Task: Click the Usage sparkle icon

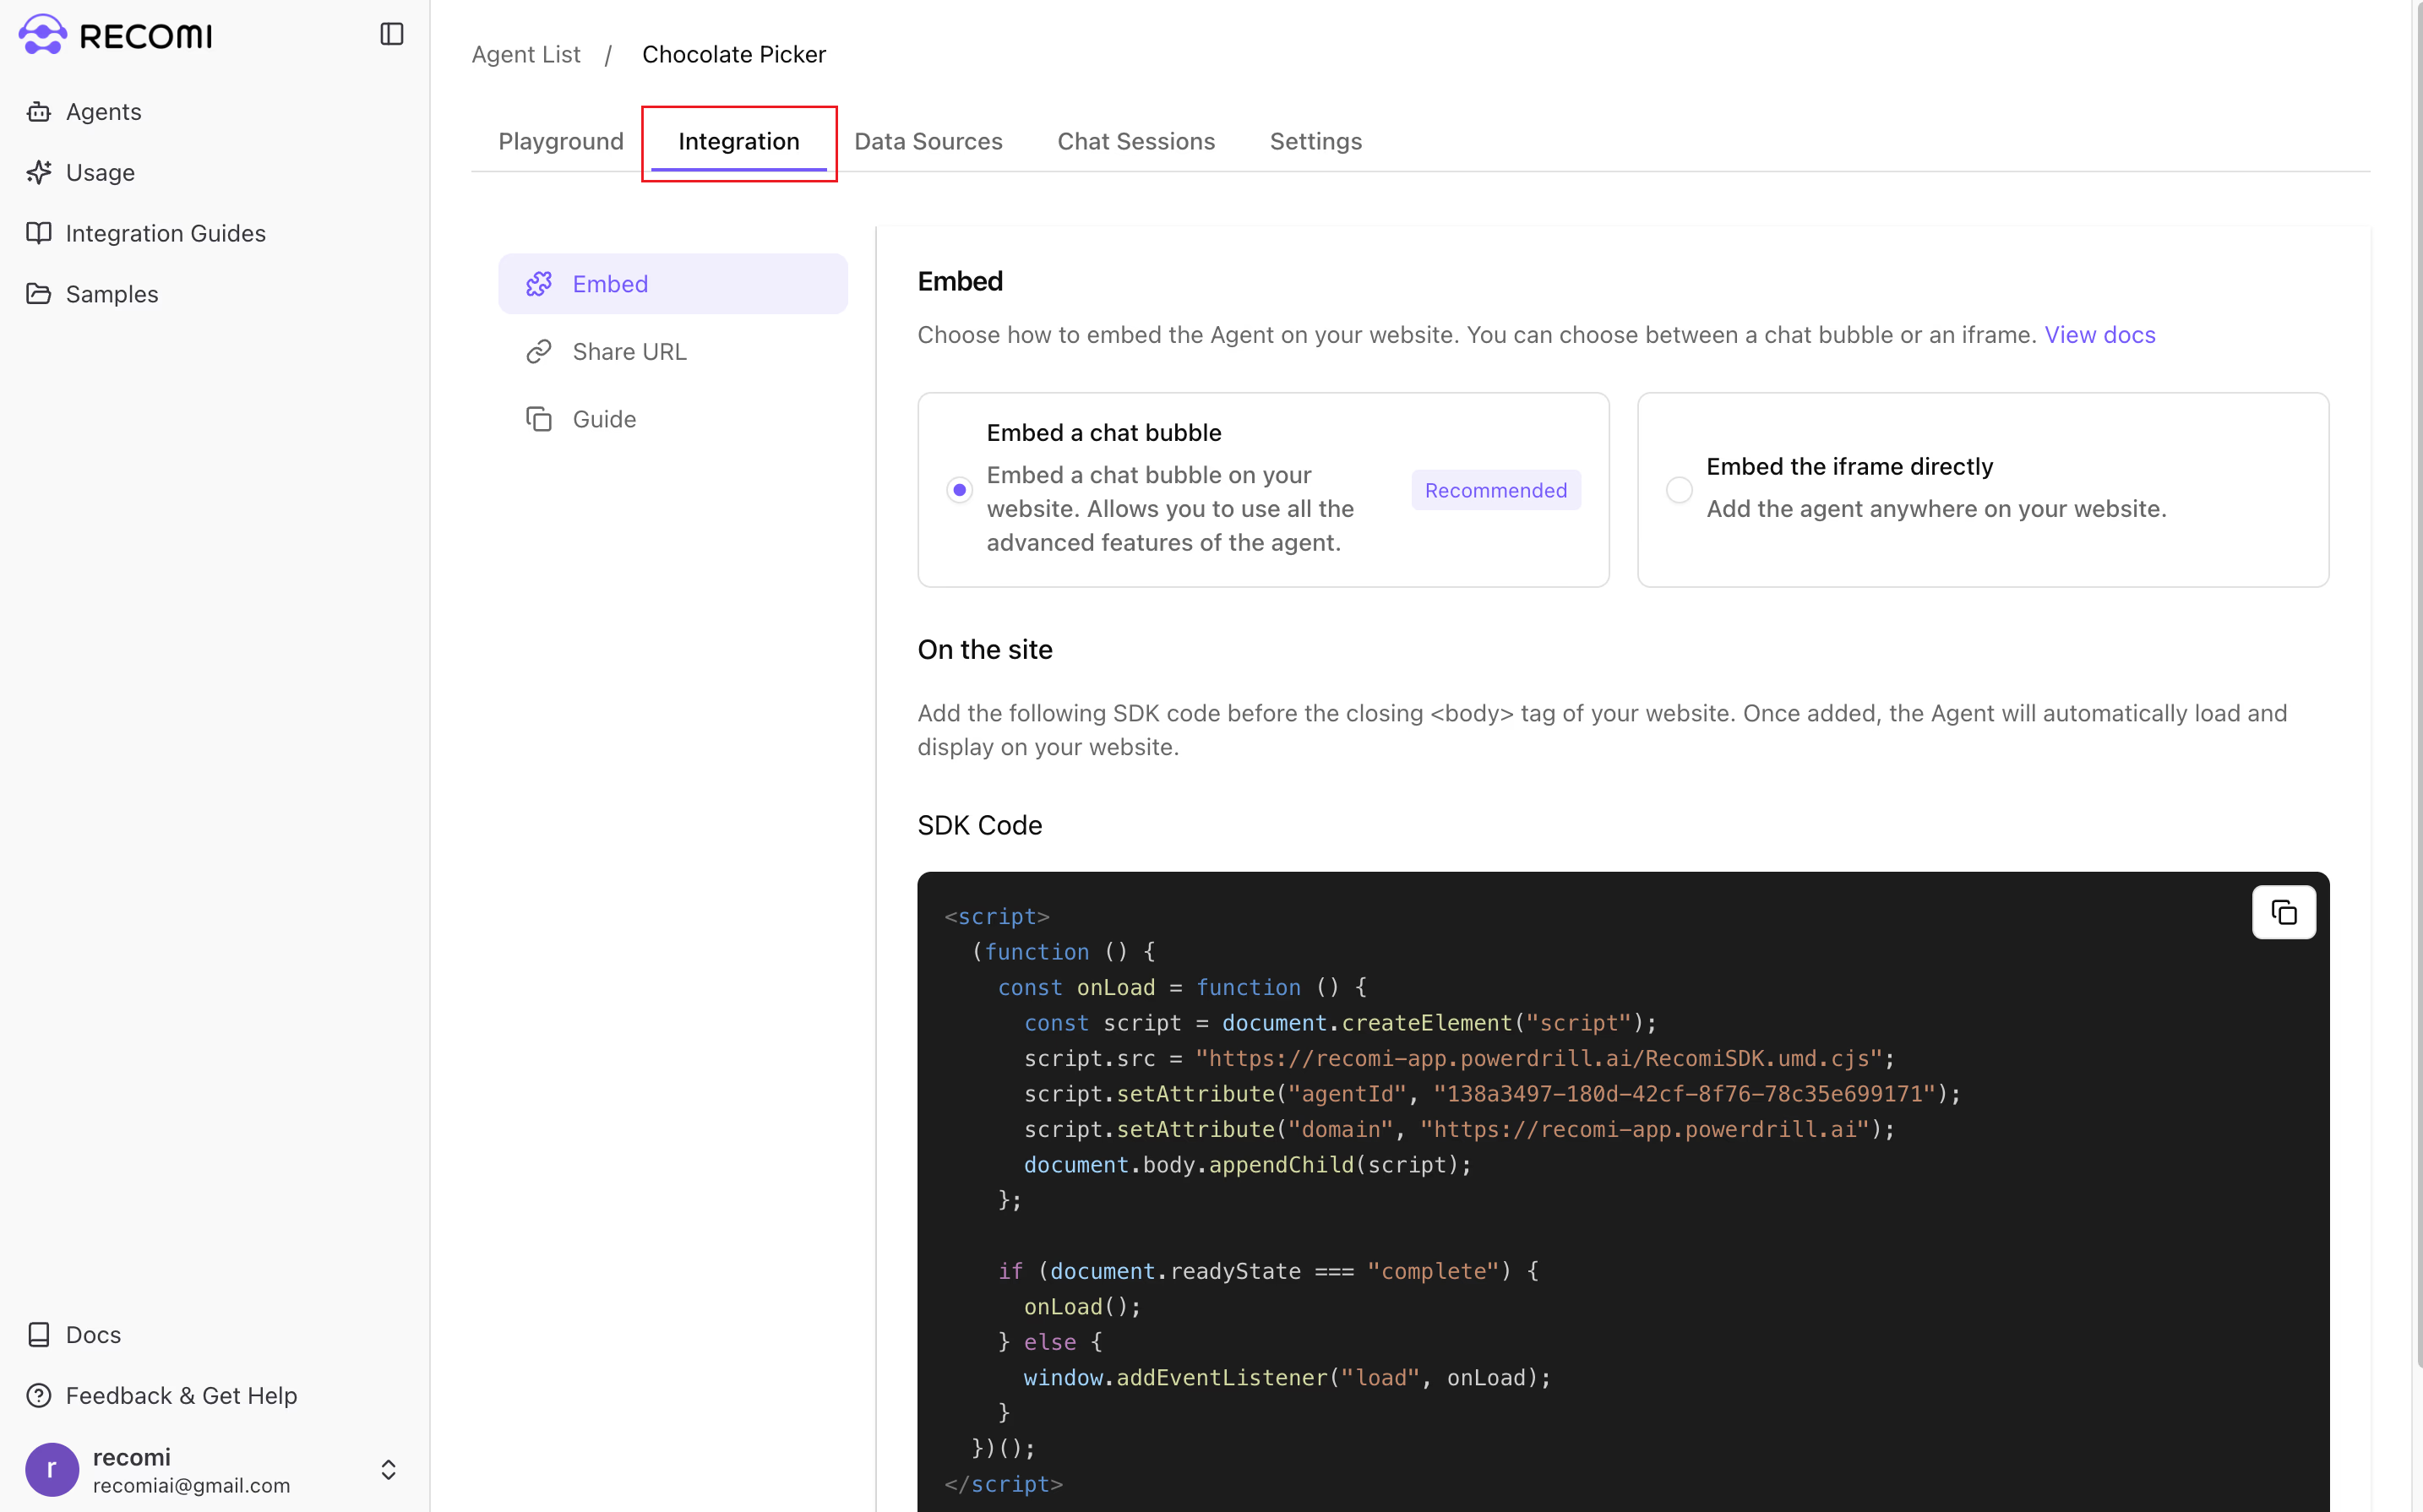Action: tap(39, 172)
